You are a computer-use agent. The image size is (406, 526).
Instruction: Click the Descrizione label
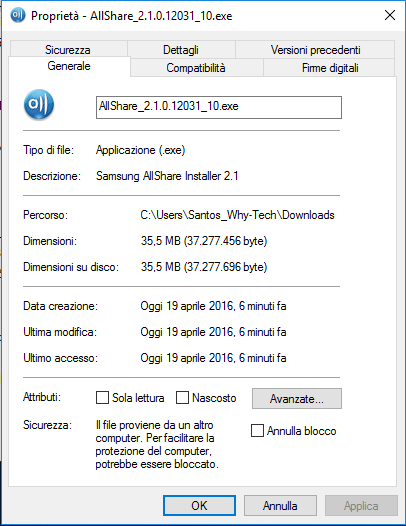click(x=52, y=176)
